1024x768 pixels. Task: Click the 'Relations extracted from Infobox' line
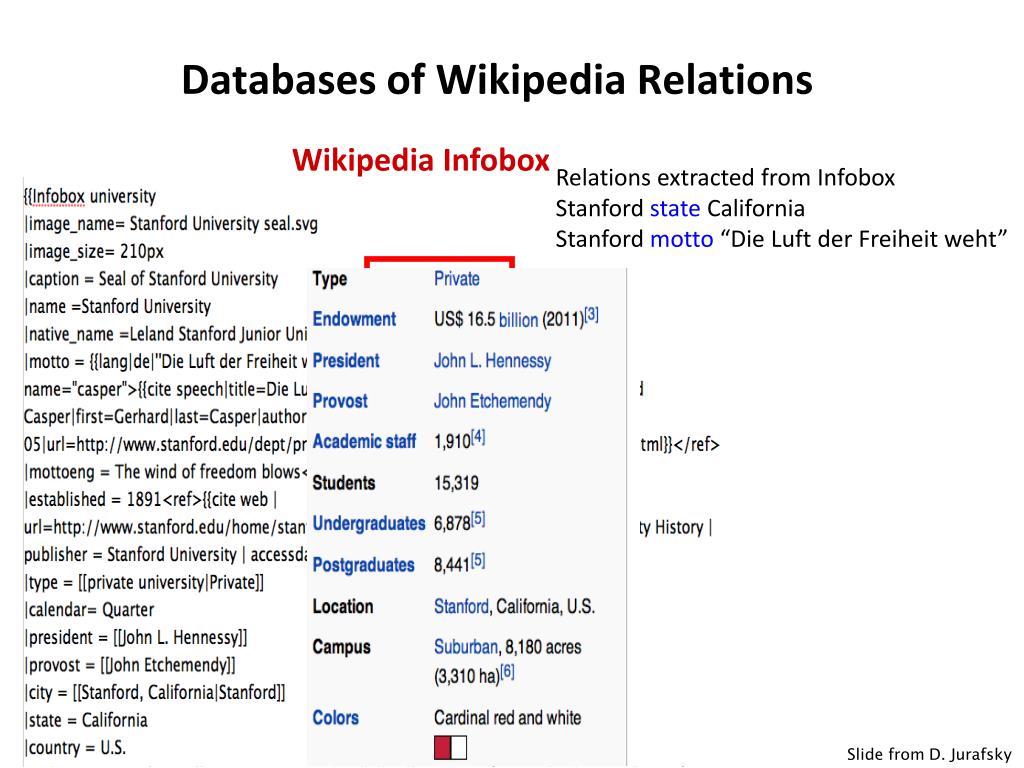pos(725,178)
